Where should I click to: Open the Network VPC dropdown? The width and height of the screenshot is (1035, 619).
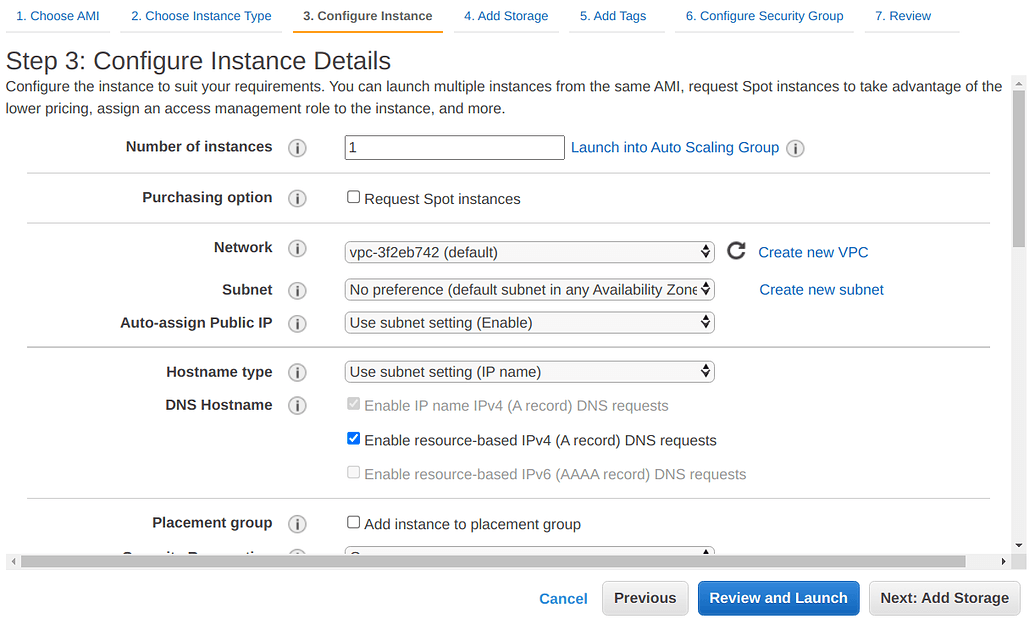tap(529, 252)
